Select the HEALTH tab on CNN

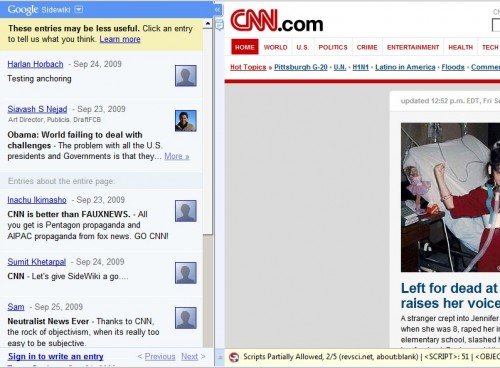click(x=461, y=47)
